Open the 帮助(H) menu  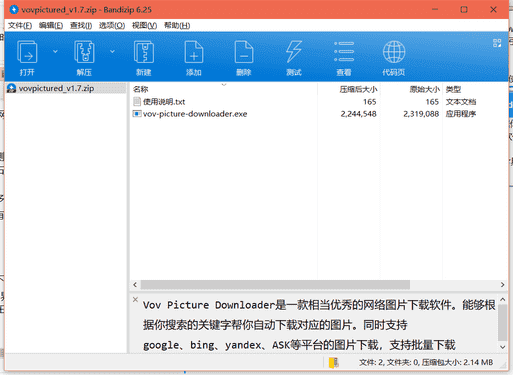coord(177,26)
